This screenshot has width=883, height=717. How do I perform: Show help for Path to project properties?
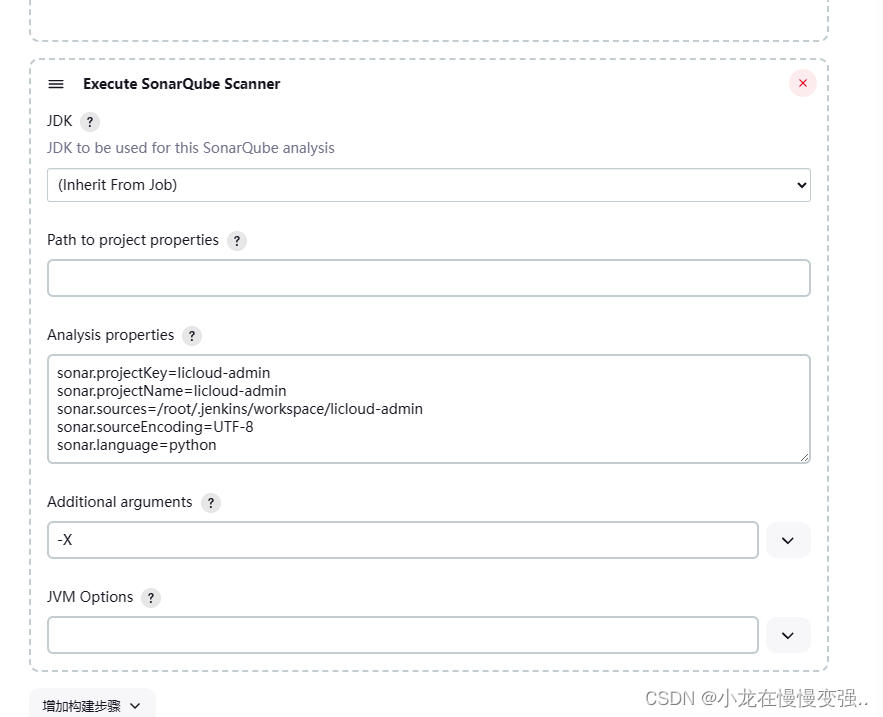[x=237, y=241]
